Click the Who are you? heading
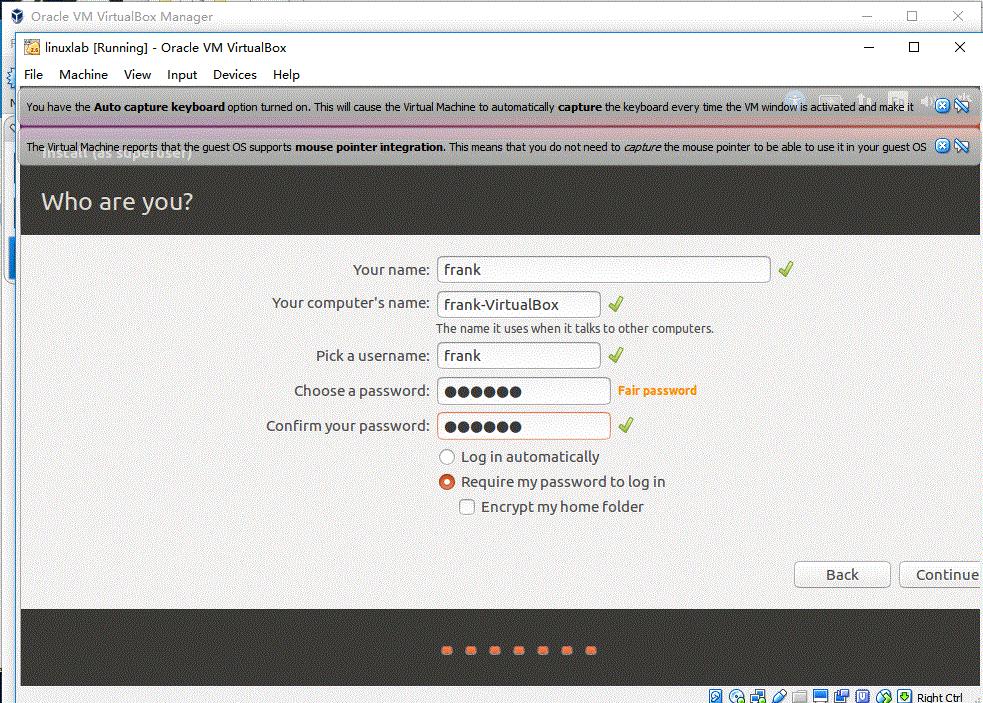 tap(117, 202)
